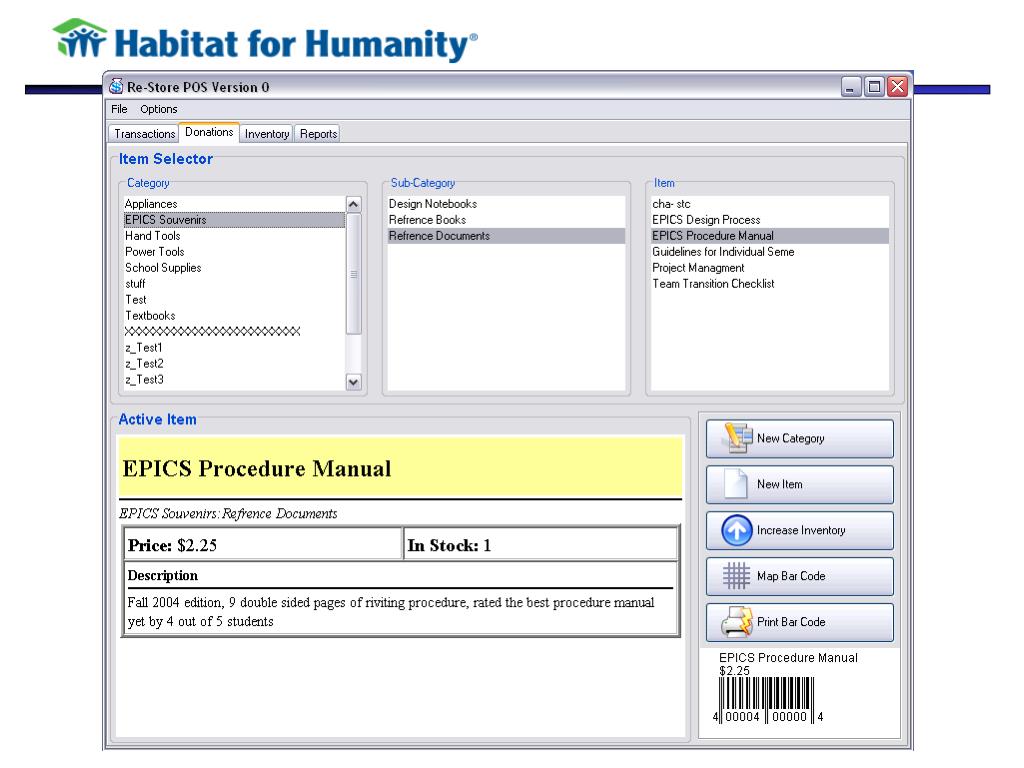This screenshot has width=1024, height=768.
Task: Choose the Refrence Books sub-category
Action: pos(506,220)
